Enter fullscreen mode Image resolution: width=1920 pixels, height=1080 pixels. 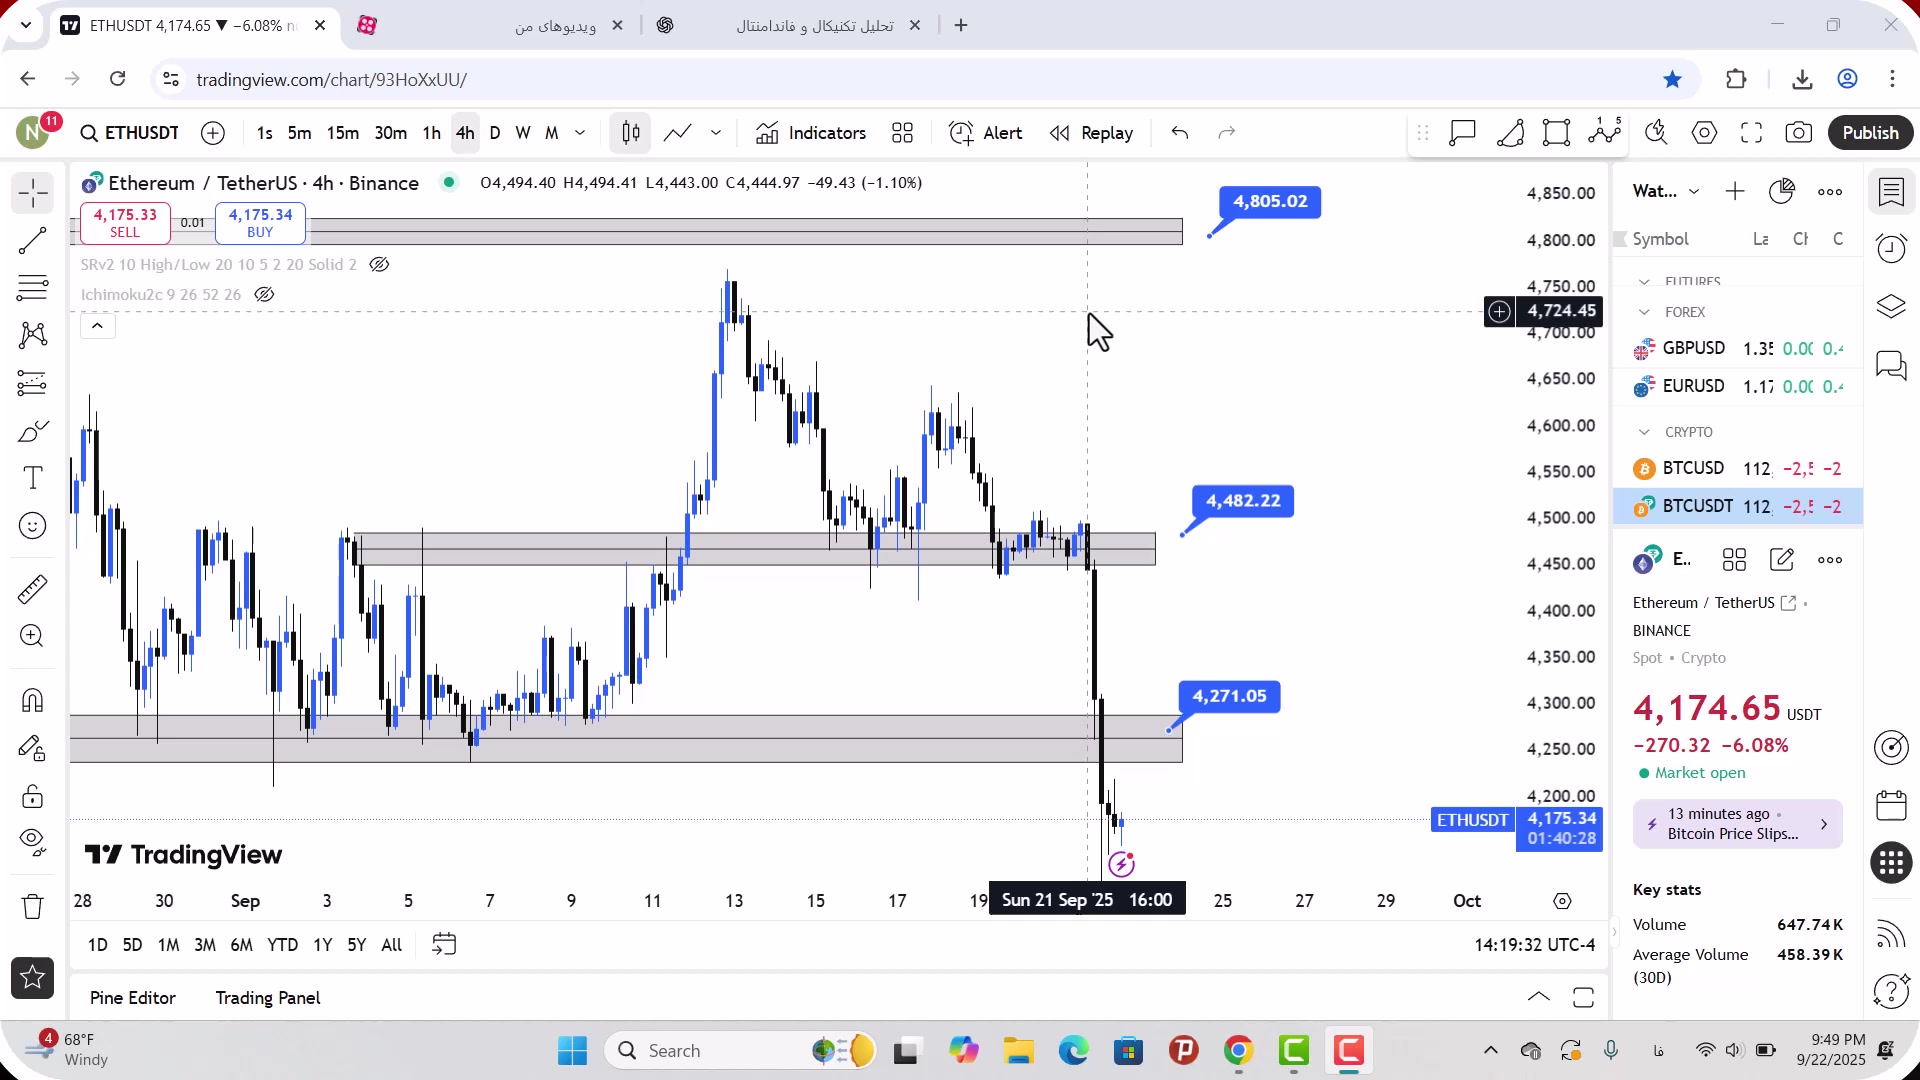1752,133
